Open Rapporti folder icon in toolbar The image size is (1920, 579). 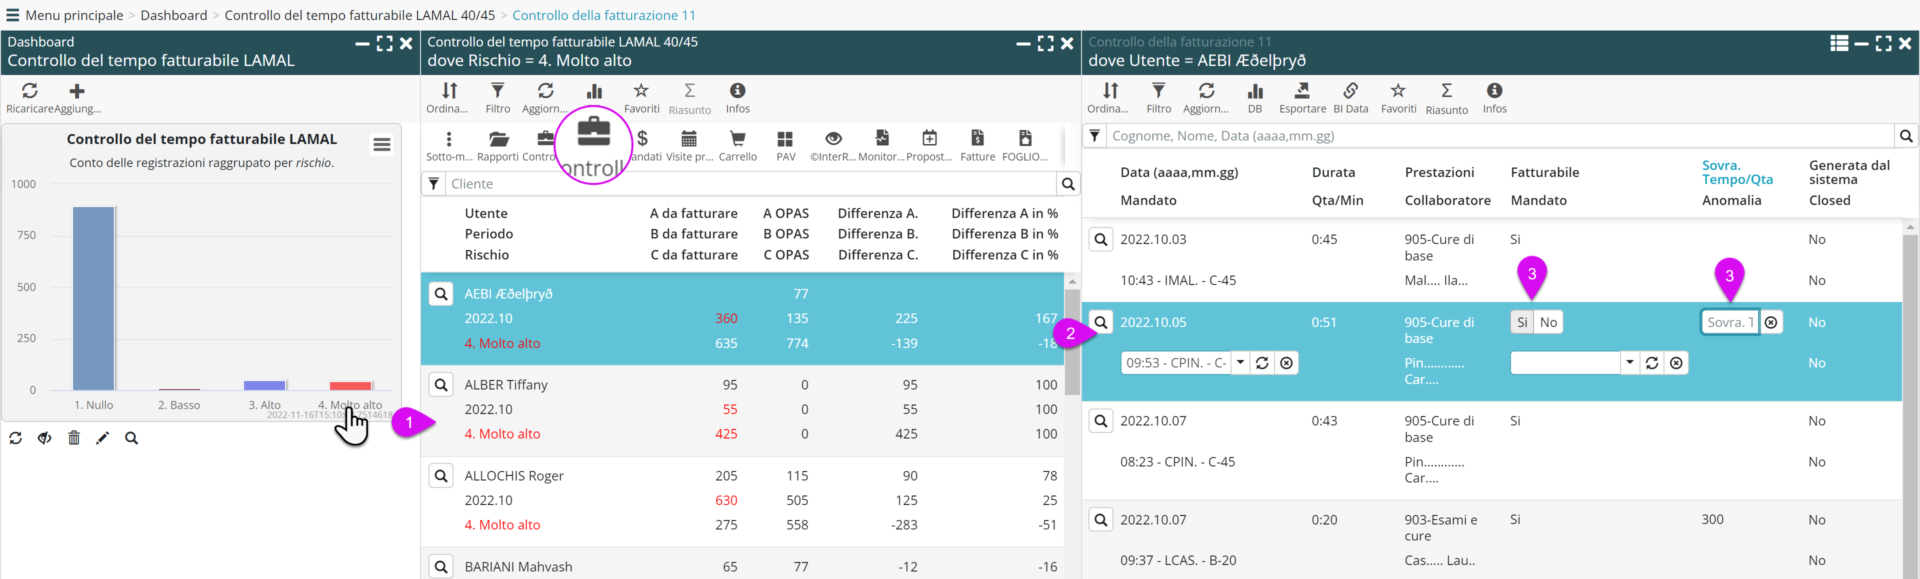(x=498, y=139)
